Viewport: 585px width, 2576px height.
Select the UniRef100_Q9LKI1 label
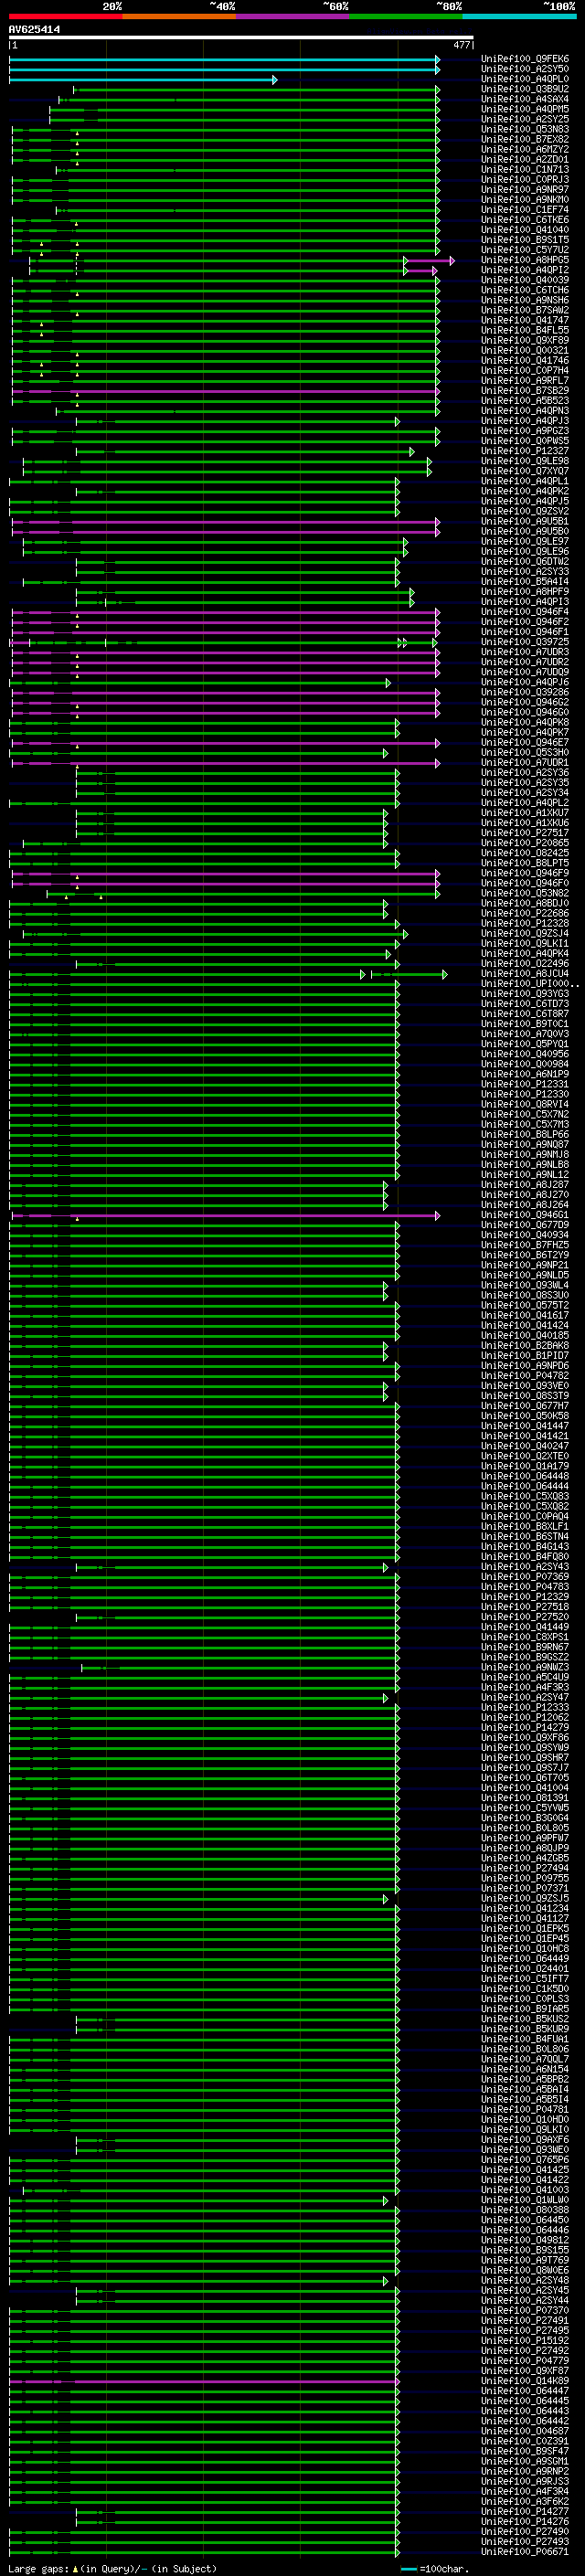[x=524, y=944]
